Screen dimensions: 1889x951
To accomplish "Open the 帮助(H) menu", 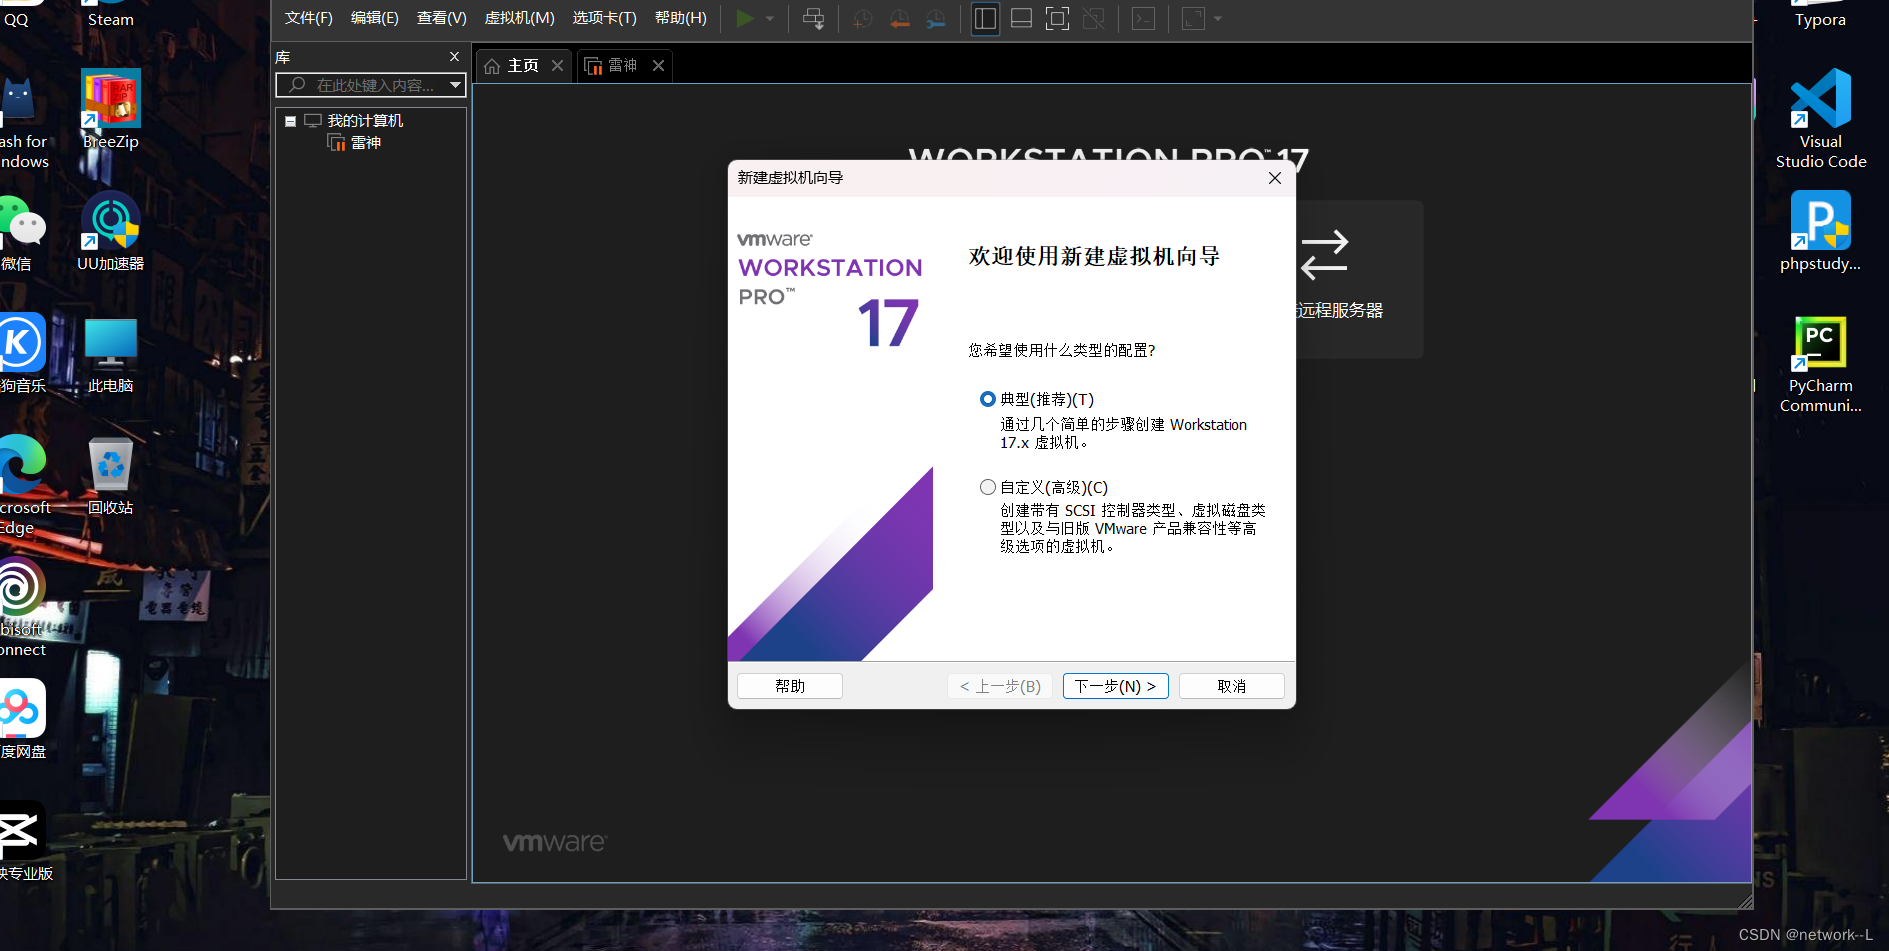I will [680, 18].
